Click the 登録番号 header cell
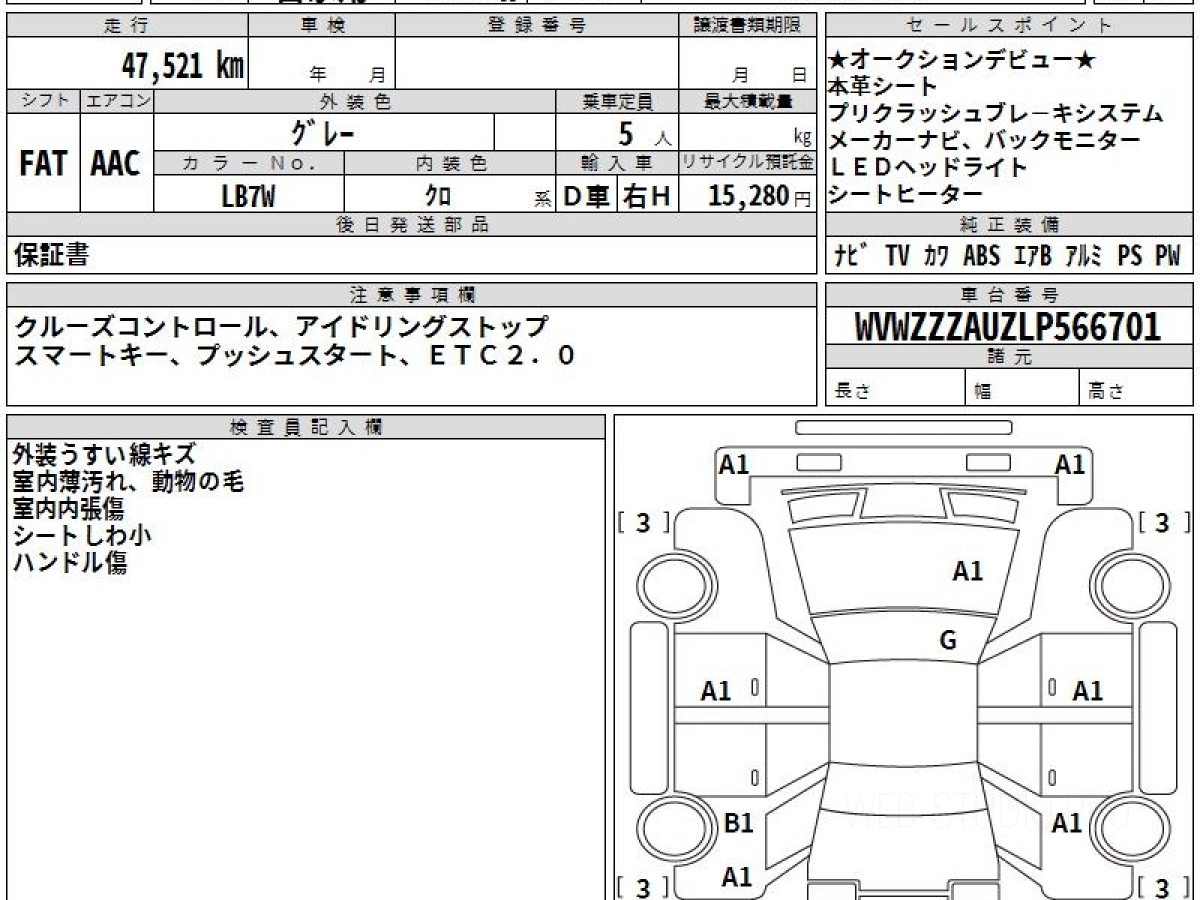The height and width of the screenshot is (900, 1200). 537,26
